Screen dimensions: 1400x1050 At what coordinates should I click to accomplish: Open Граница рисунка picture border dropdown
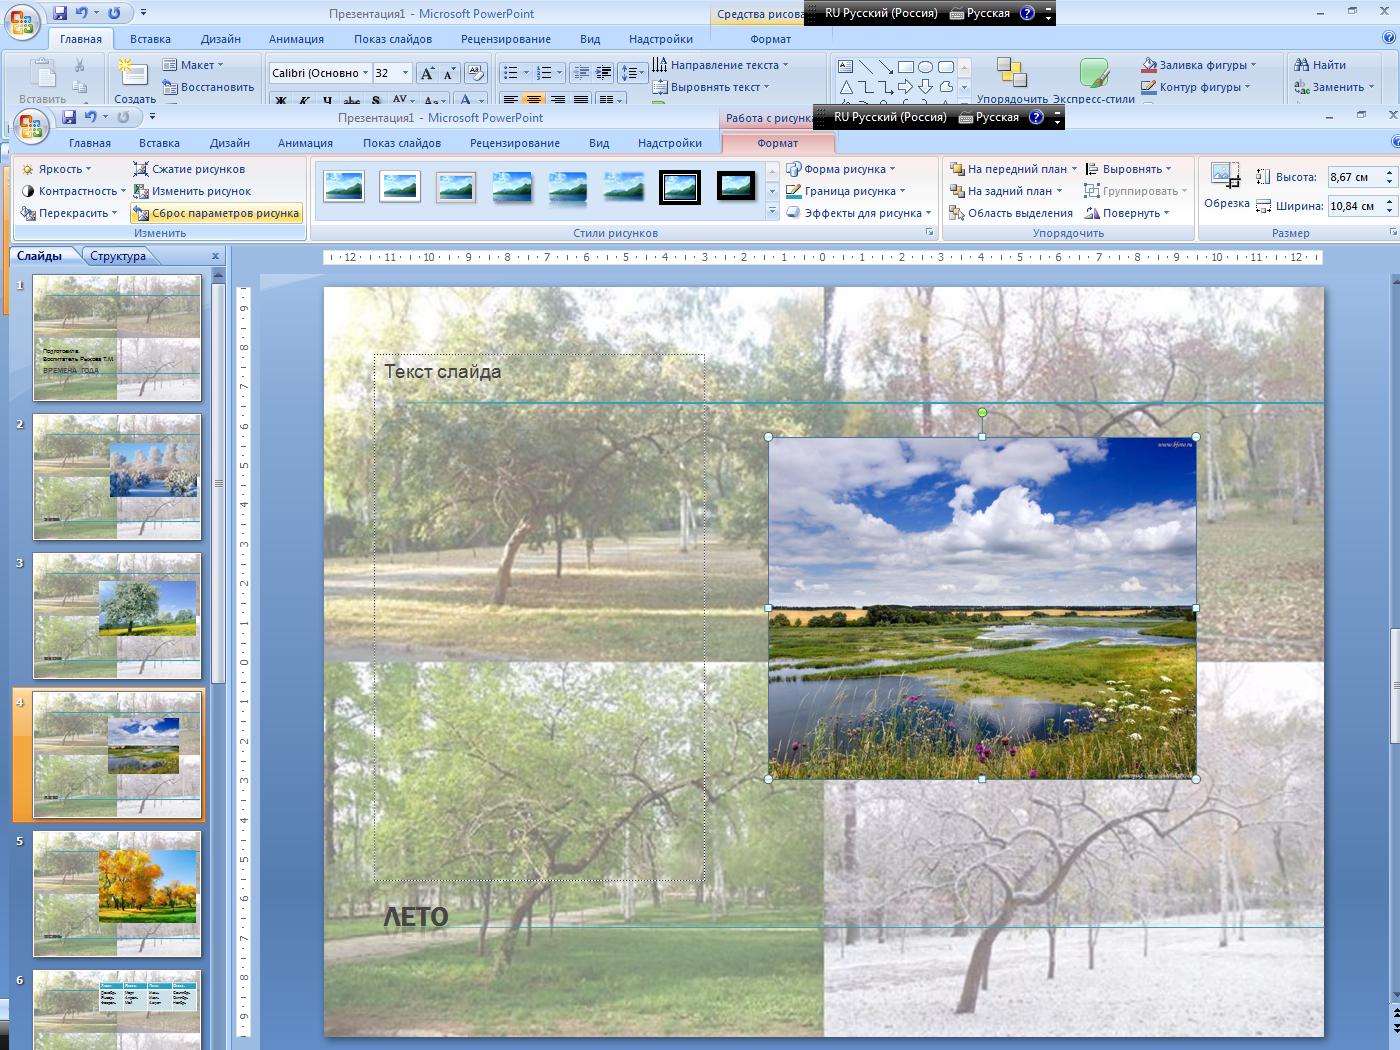(846, 191)
